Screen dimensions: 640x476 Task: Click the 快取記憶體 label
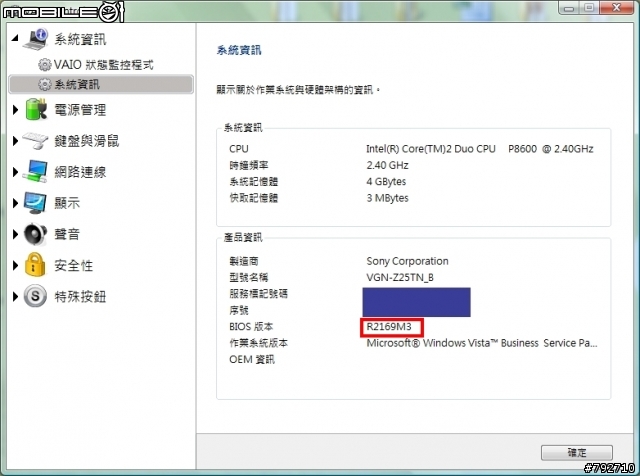click(253, 198)
